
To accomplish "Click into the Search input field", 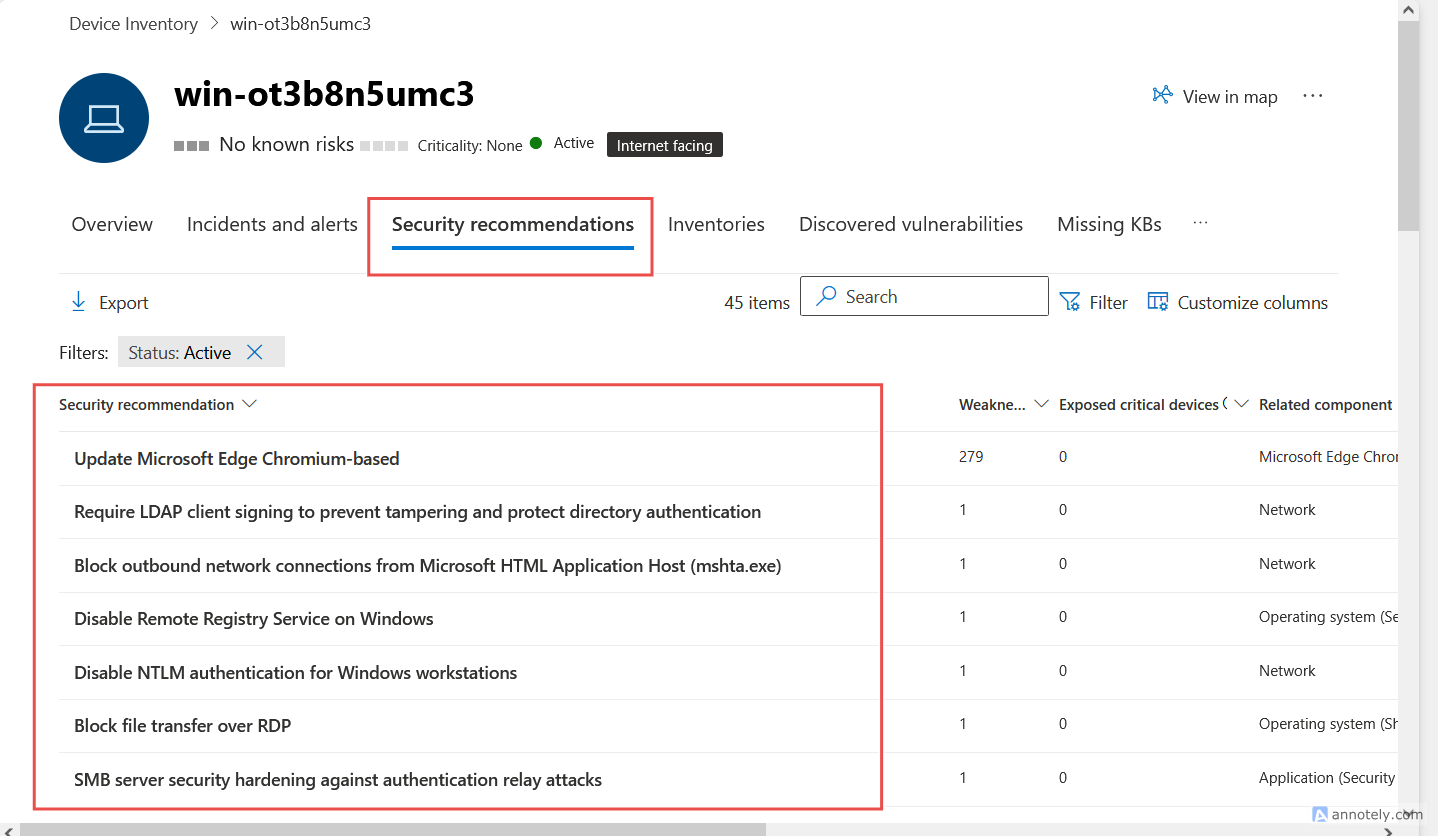I will (924, 296).
